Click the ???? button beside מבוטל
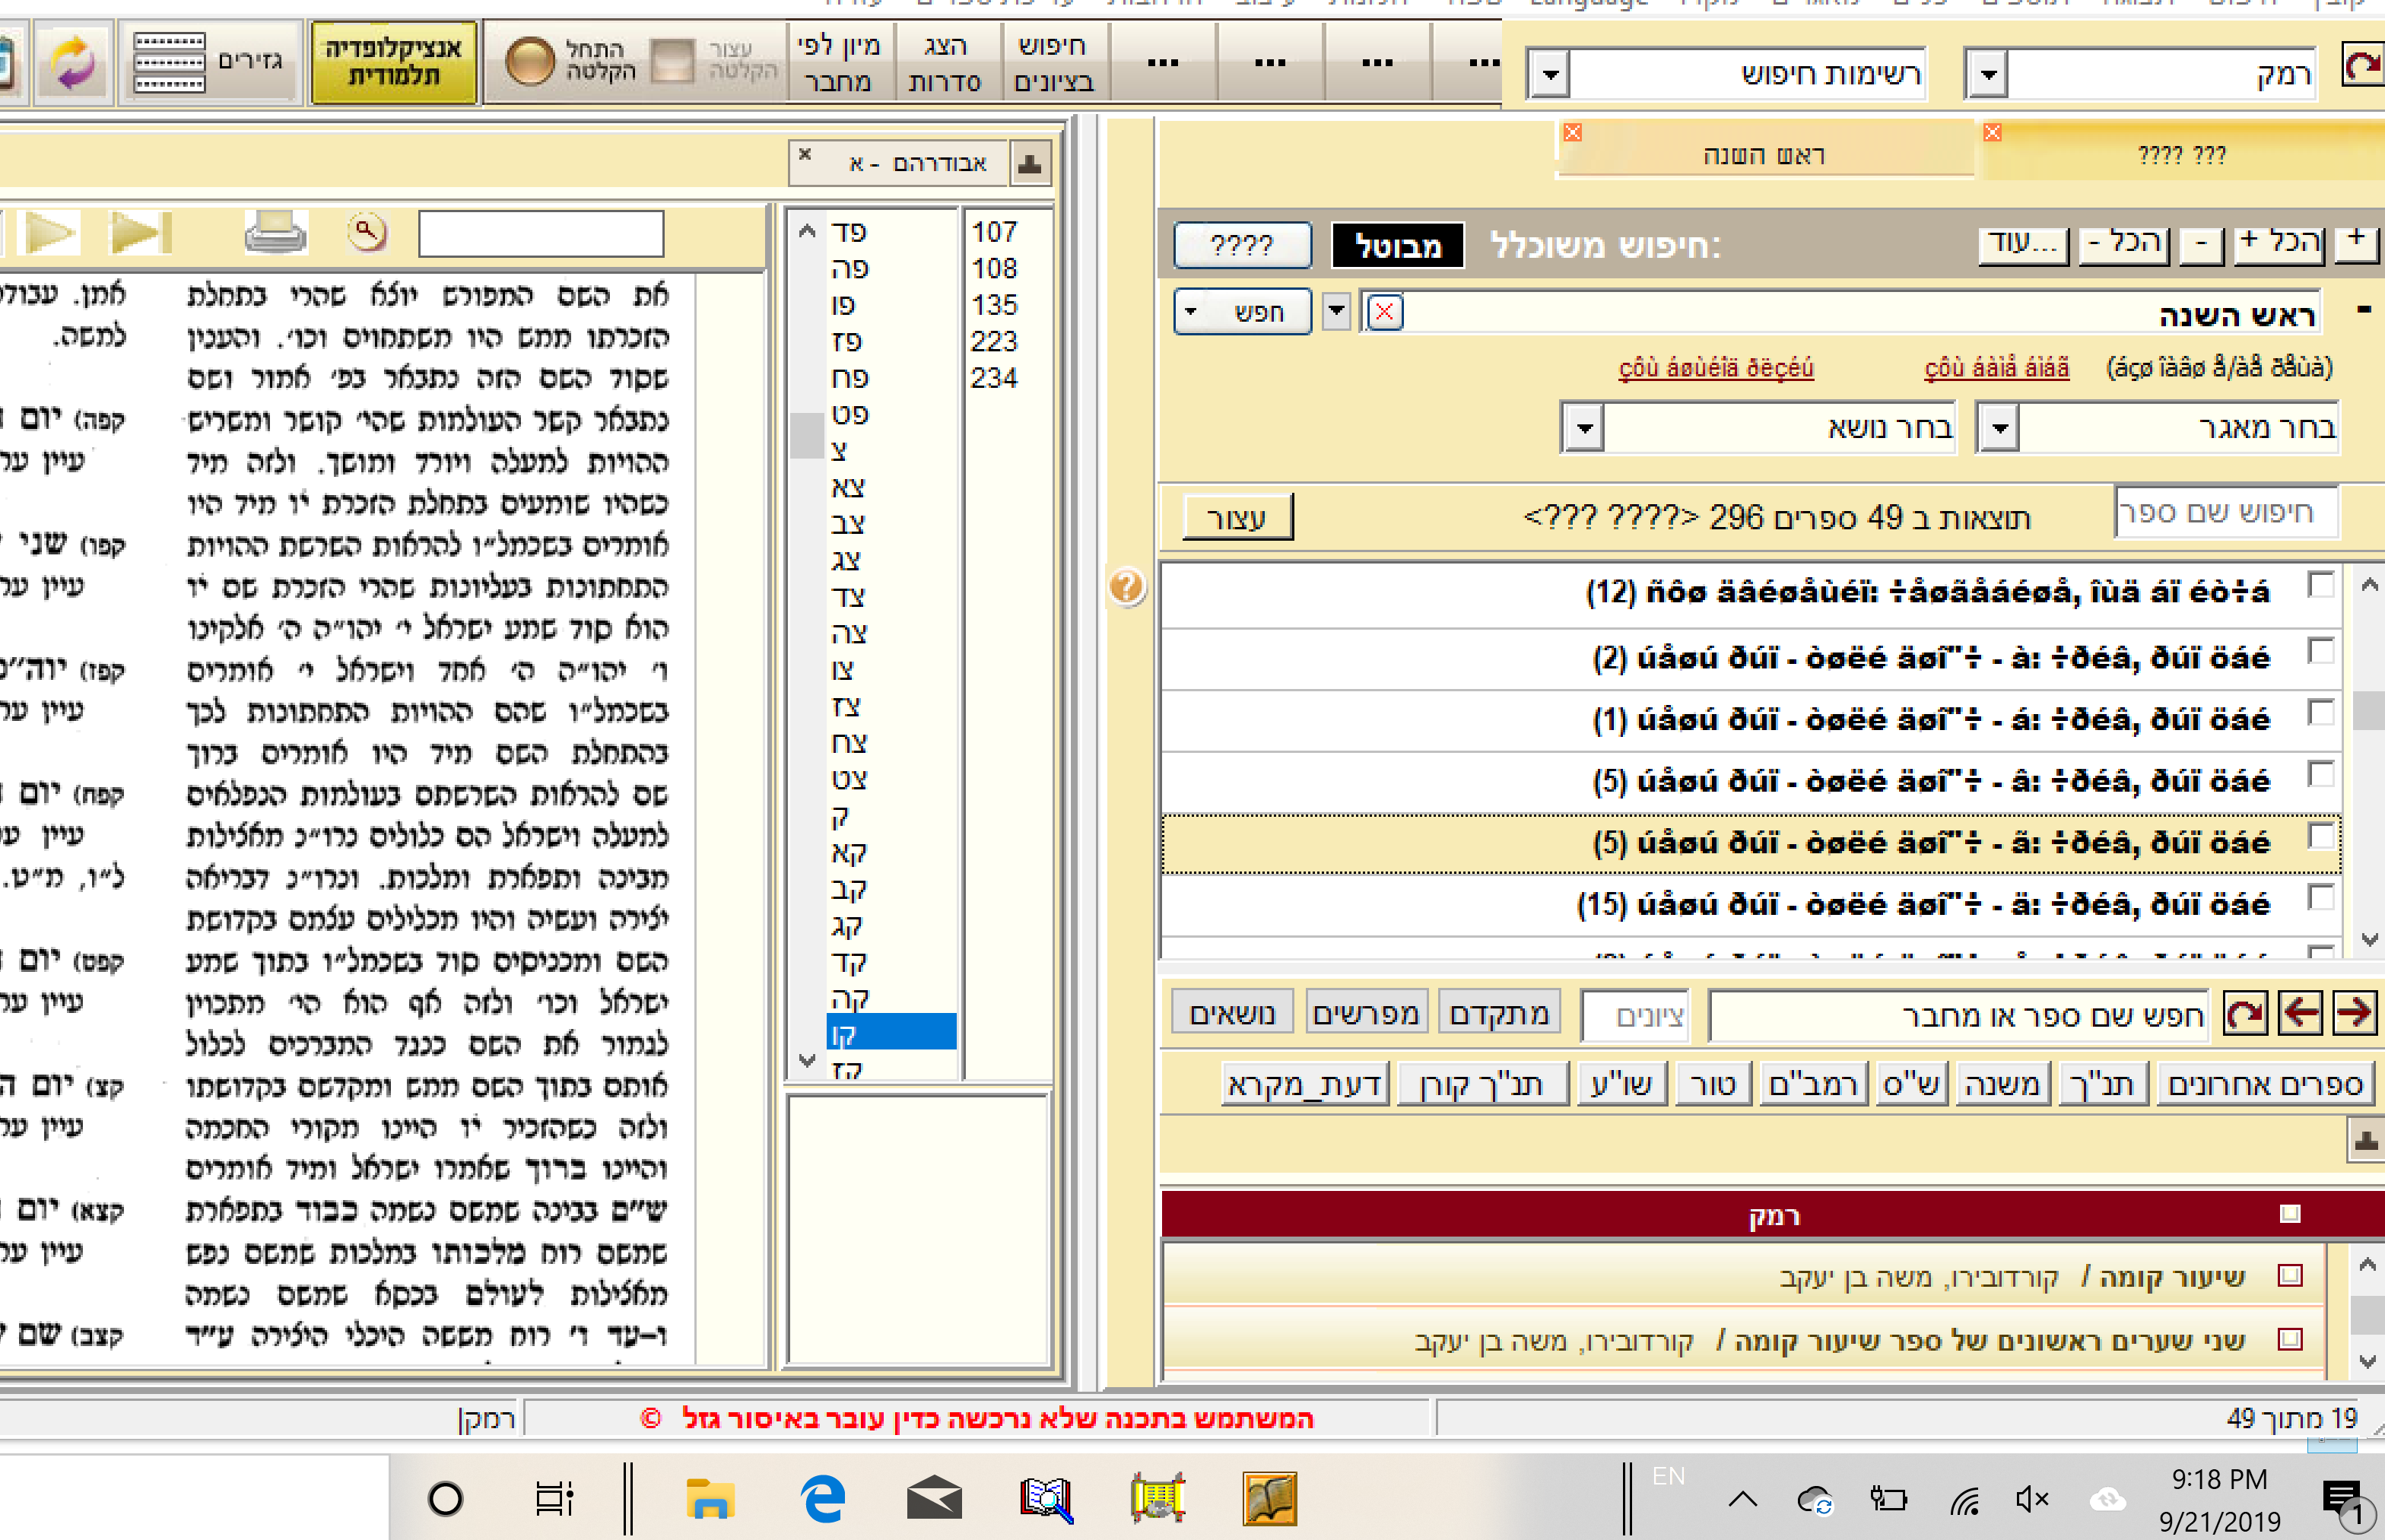Image resolution: width=2385 pixels, height=1540 pixels. click(1242, 246)
